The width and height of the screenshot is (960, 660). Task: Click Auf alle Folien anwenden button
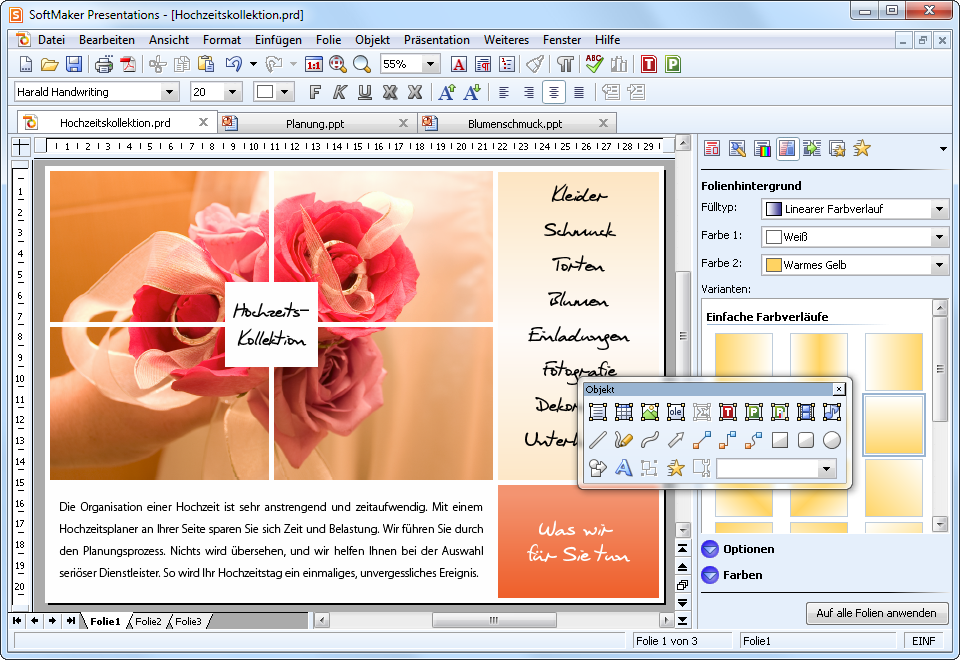[x=876, y=613]
